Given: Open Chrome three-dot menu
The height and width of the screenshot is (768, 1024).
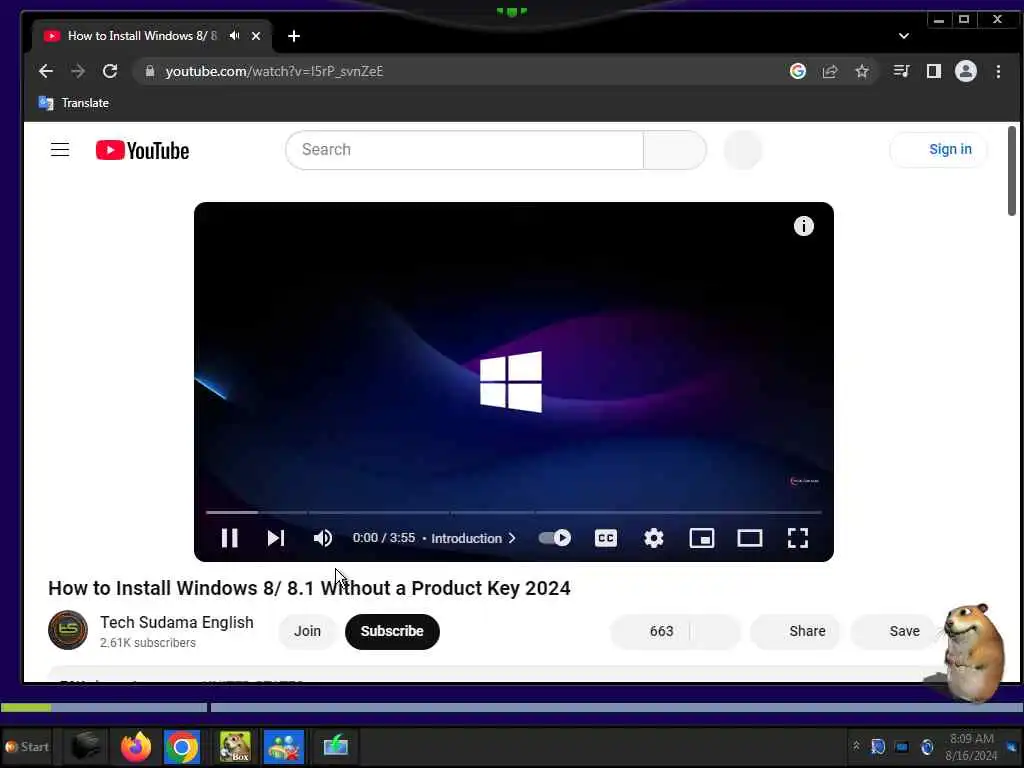Looking at the screenshot, I should [998, 71].
